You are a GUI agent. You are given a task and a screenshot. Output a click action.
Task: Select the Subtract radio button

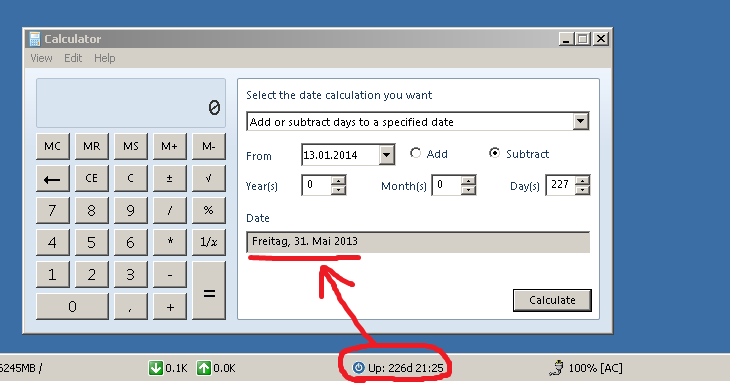click(494, 153)
